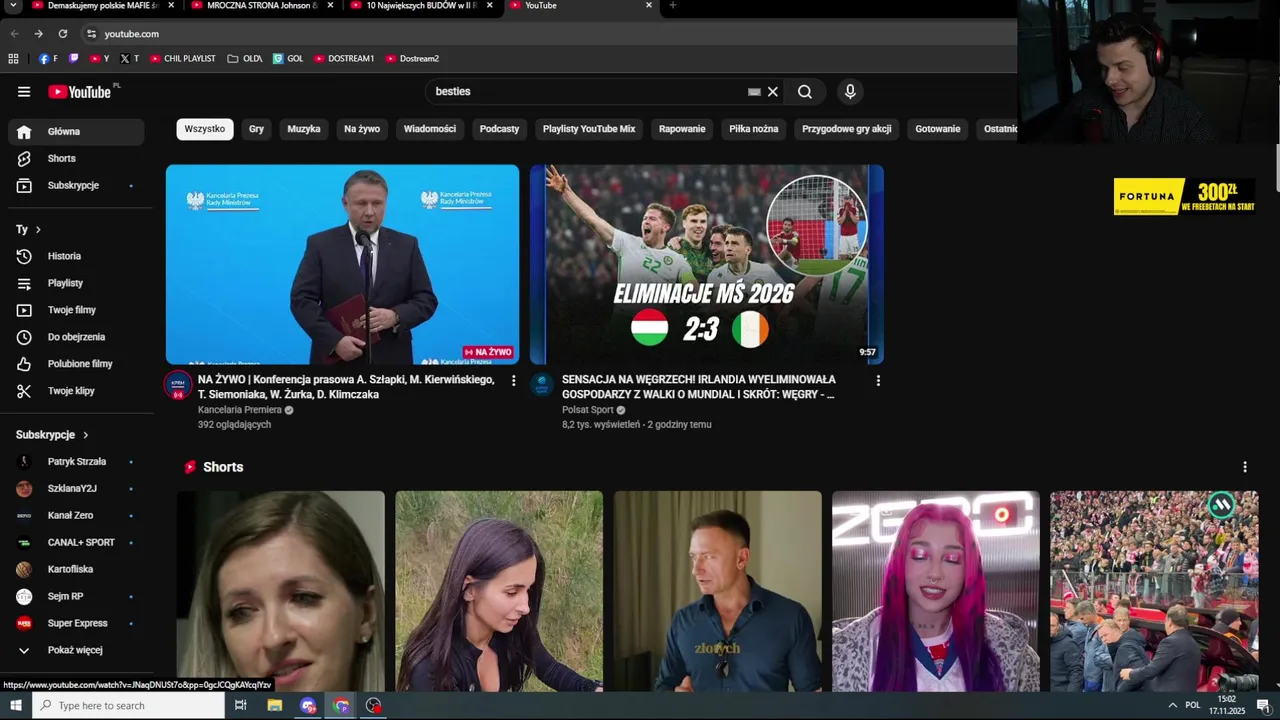This screenshot has height=720, width=1280.
Task: Open Polsat Sport channel name link
Action: pos(588,410)
